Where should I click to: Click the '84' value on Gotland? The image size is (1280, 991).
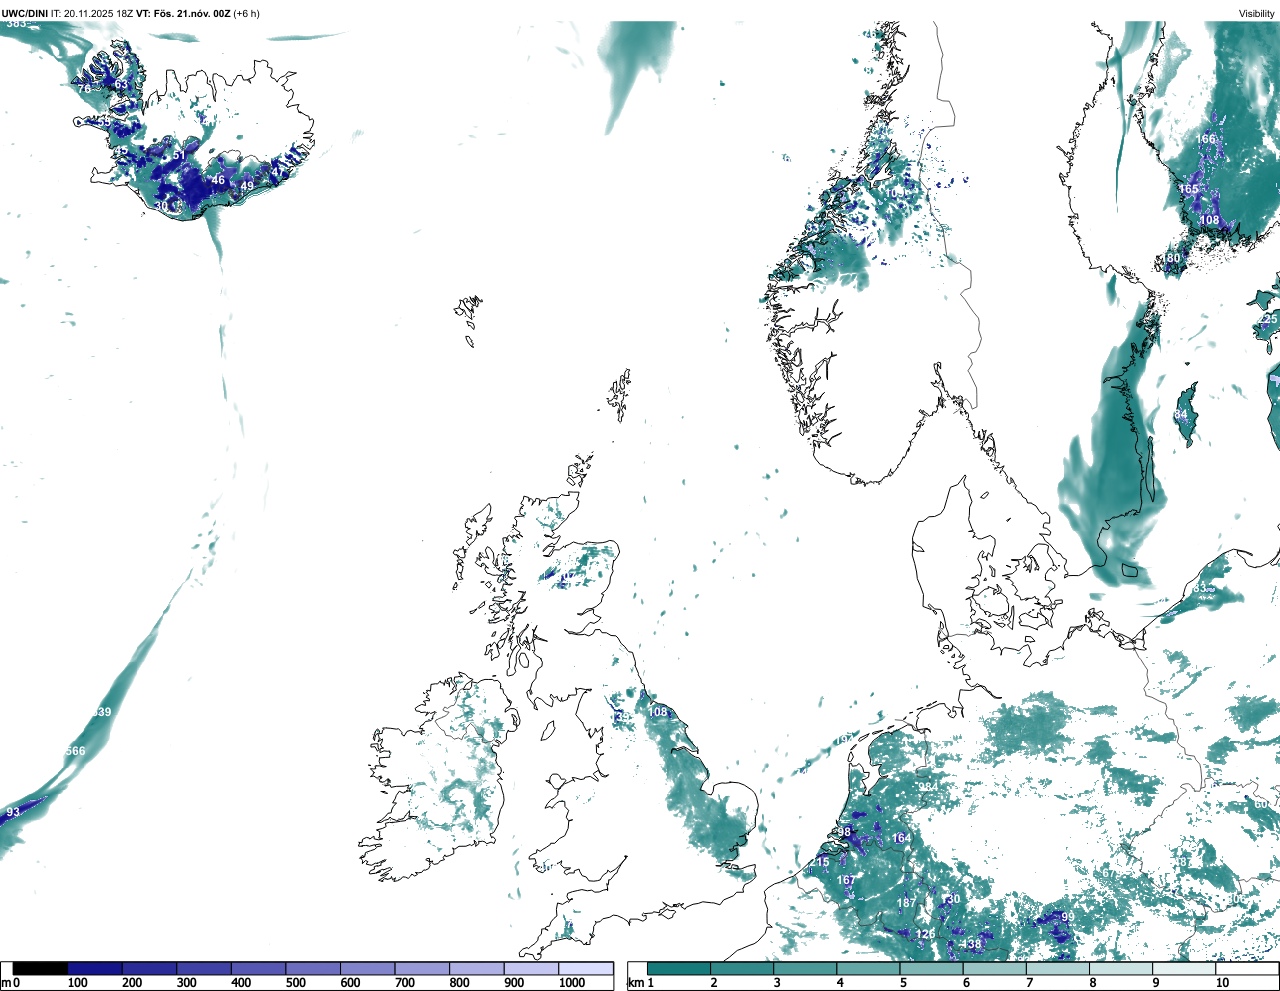click(x=1181, y=415)
